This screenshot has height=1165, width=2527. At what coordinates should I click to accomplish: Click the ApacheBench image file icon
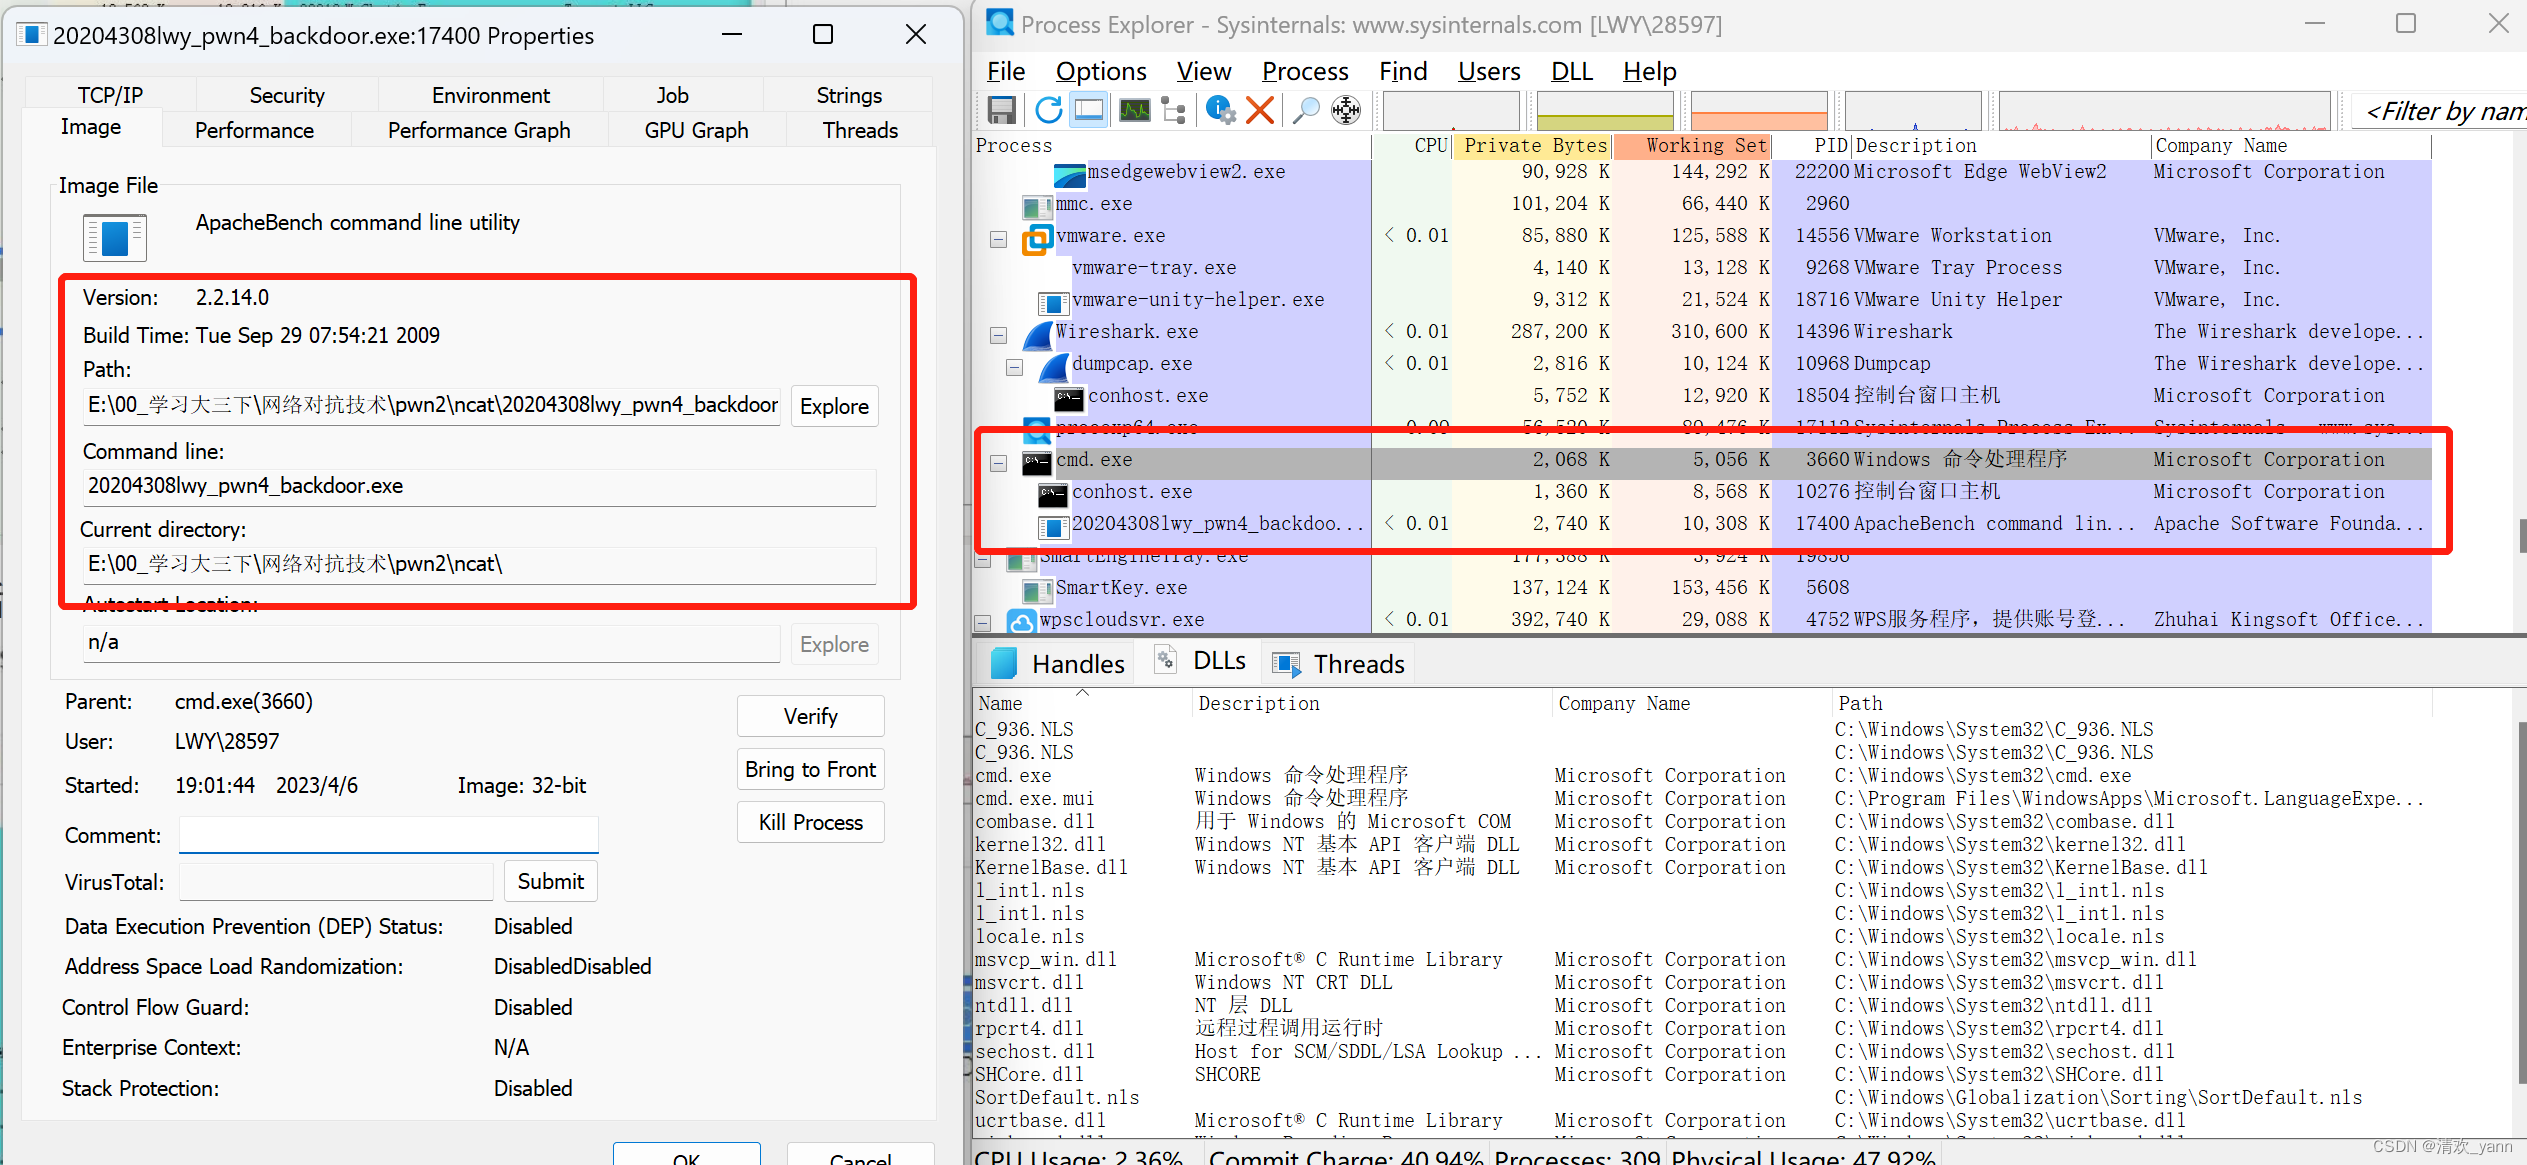pos(114,237)
